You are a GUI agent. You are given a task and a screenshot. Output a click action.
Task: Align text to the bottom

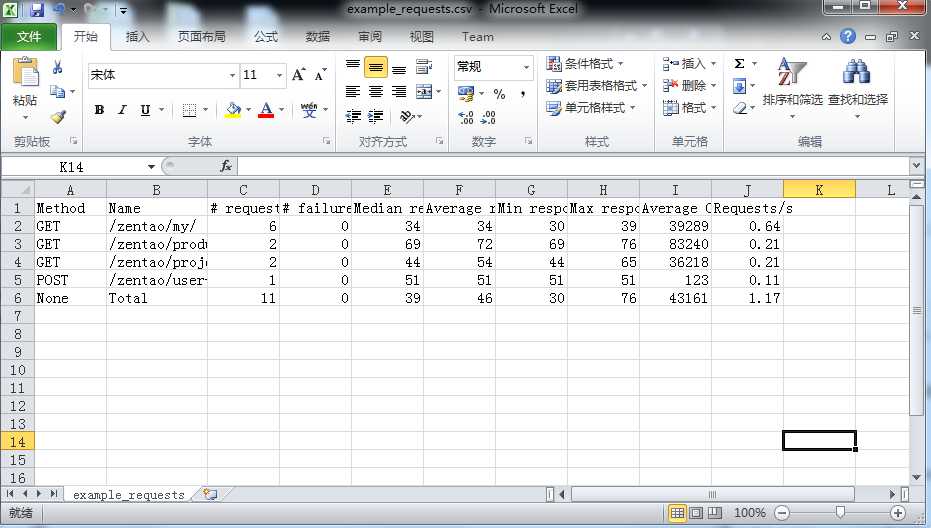(399, 68)
